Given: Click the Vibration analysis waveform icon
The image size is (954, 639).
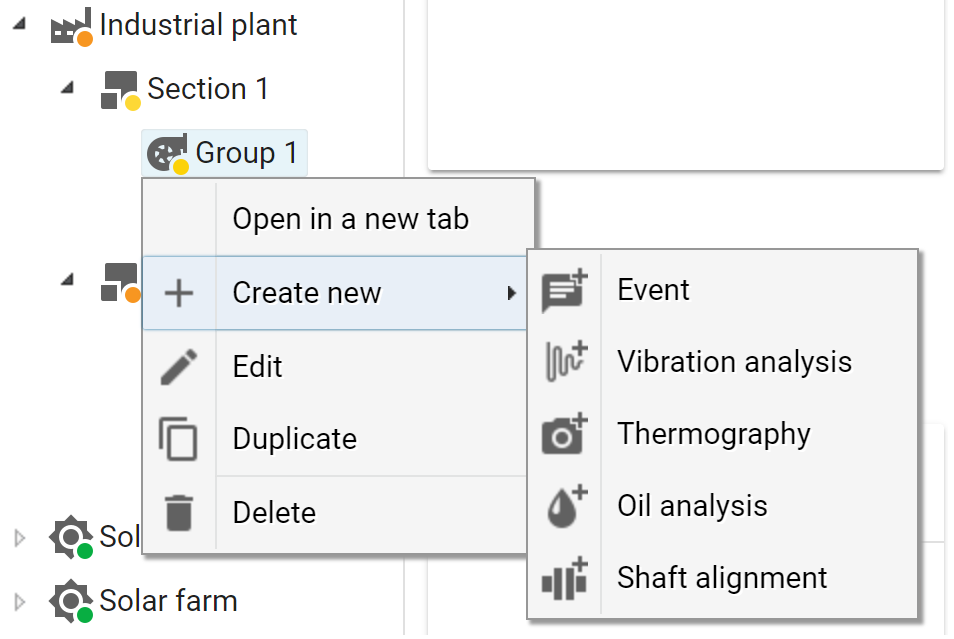Looking at the screenshot, I should pos(565,361).
